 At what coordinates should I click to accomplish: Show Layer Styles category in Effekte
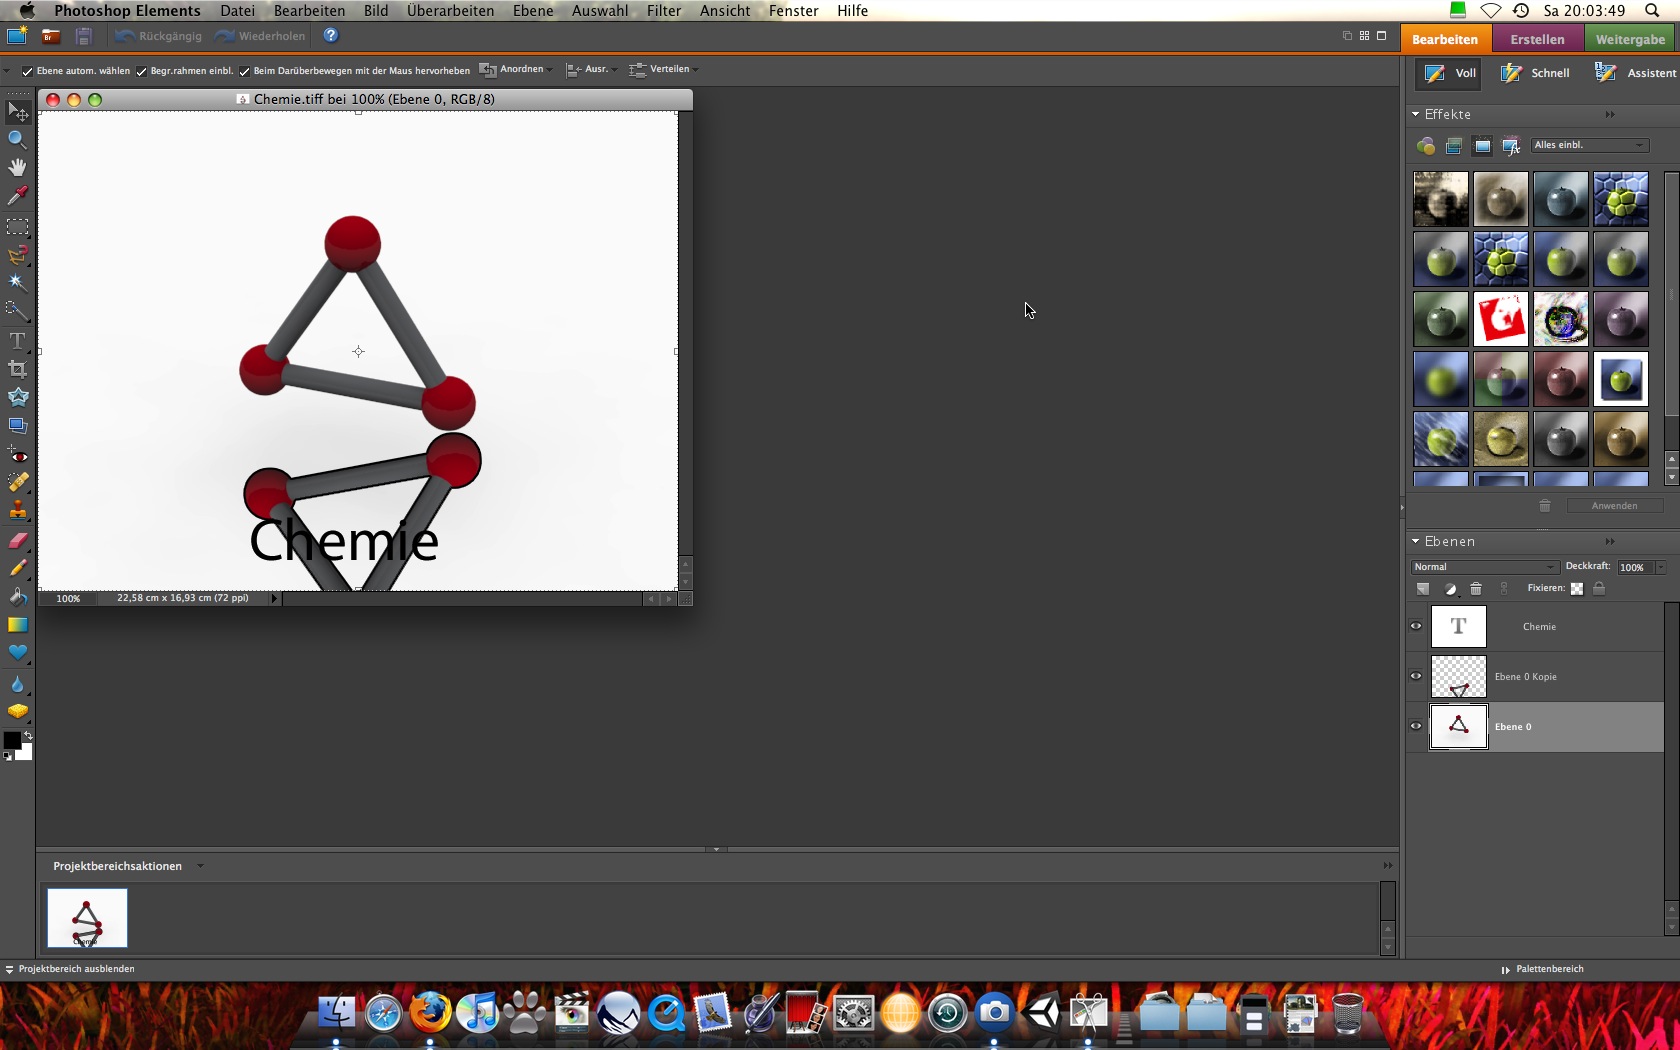[x=1454, y=146]
